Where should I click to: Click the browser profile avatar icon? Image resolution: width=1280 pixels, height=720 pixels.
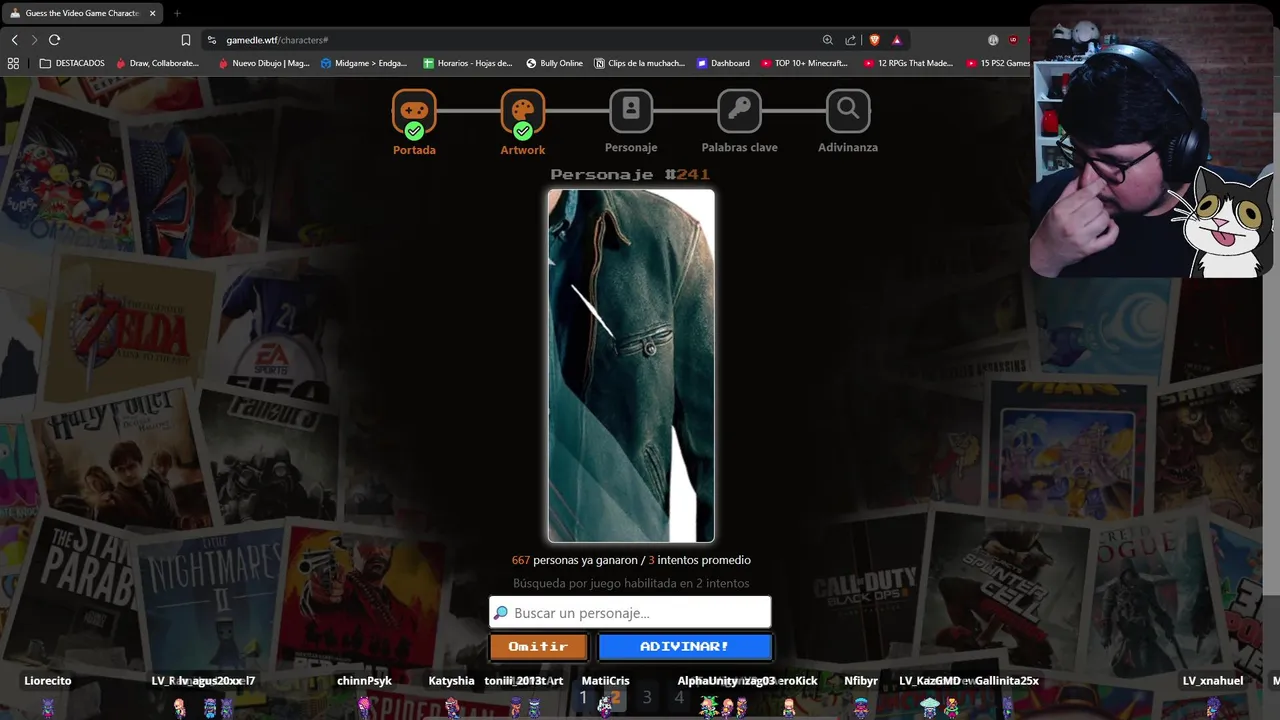993,40
